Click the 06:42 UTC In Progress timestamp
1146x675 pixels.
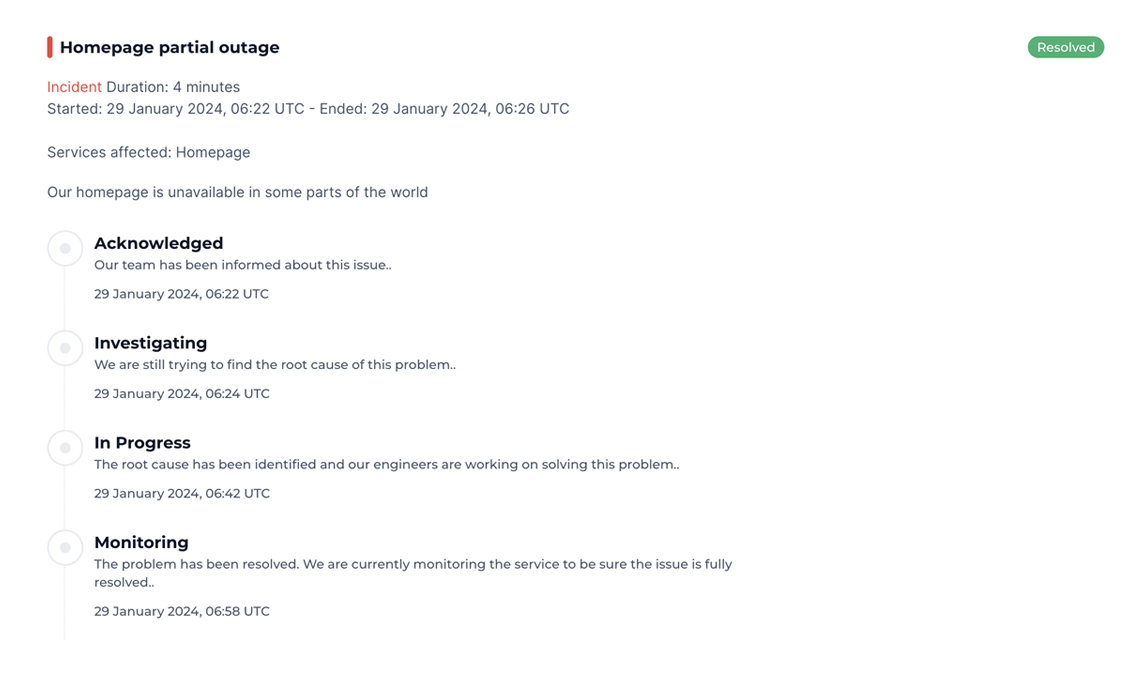pyautogui.click(x=182, y=493)
